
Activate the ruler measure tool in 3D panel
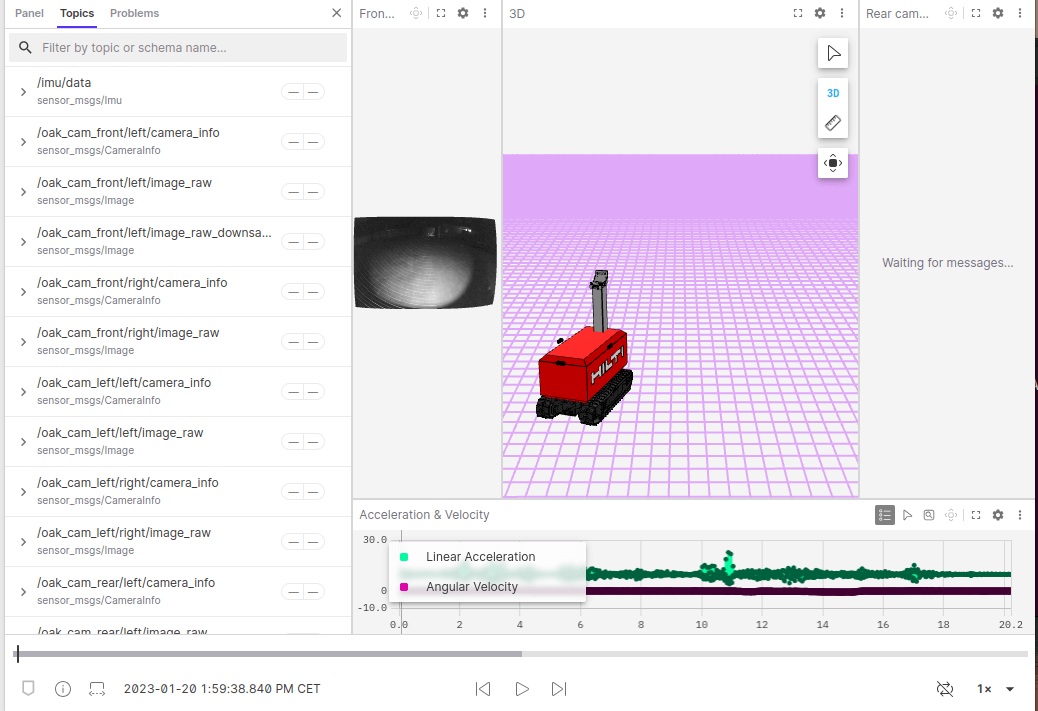pos(833,123)
